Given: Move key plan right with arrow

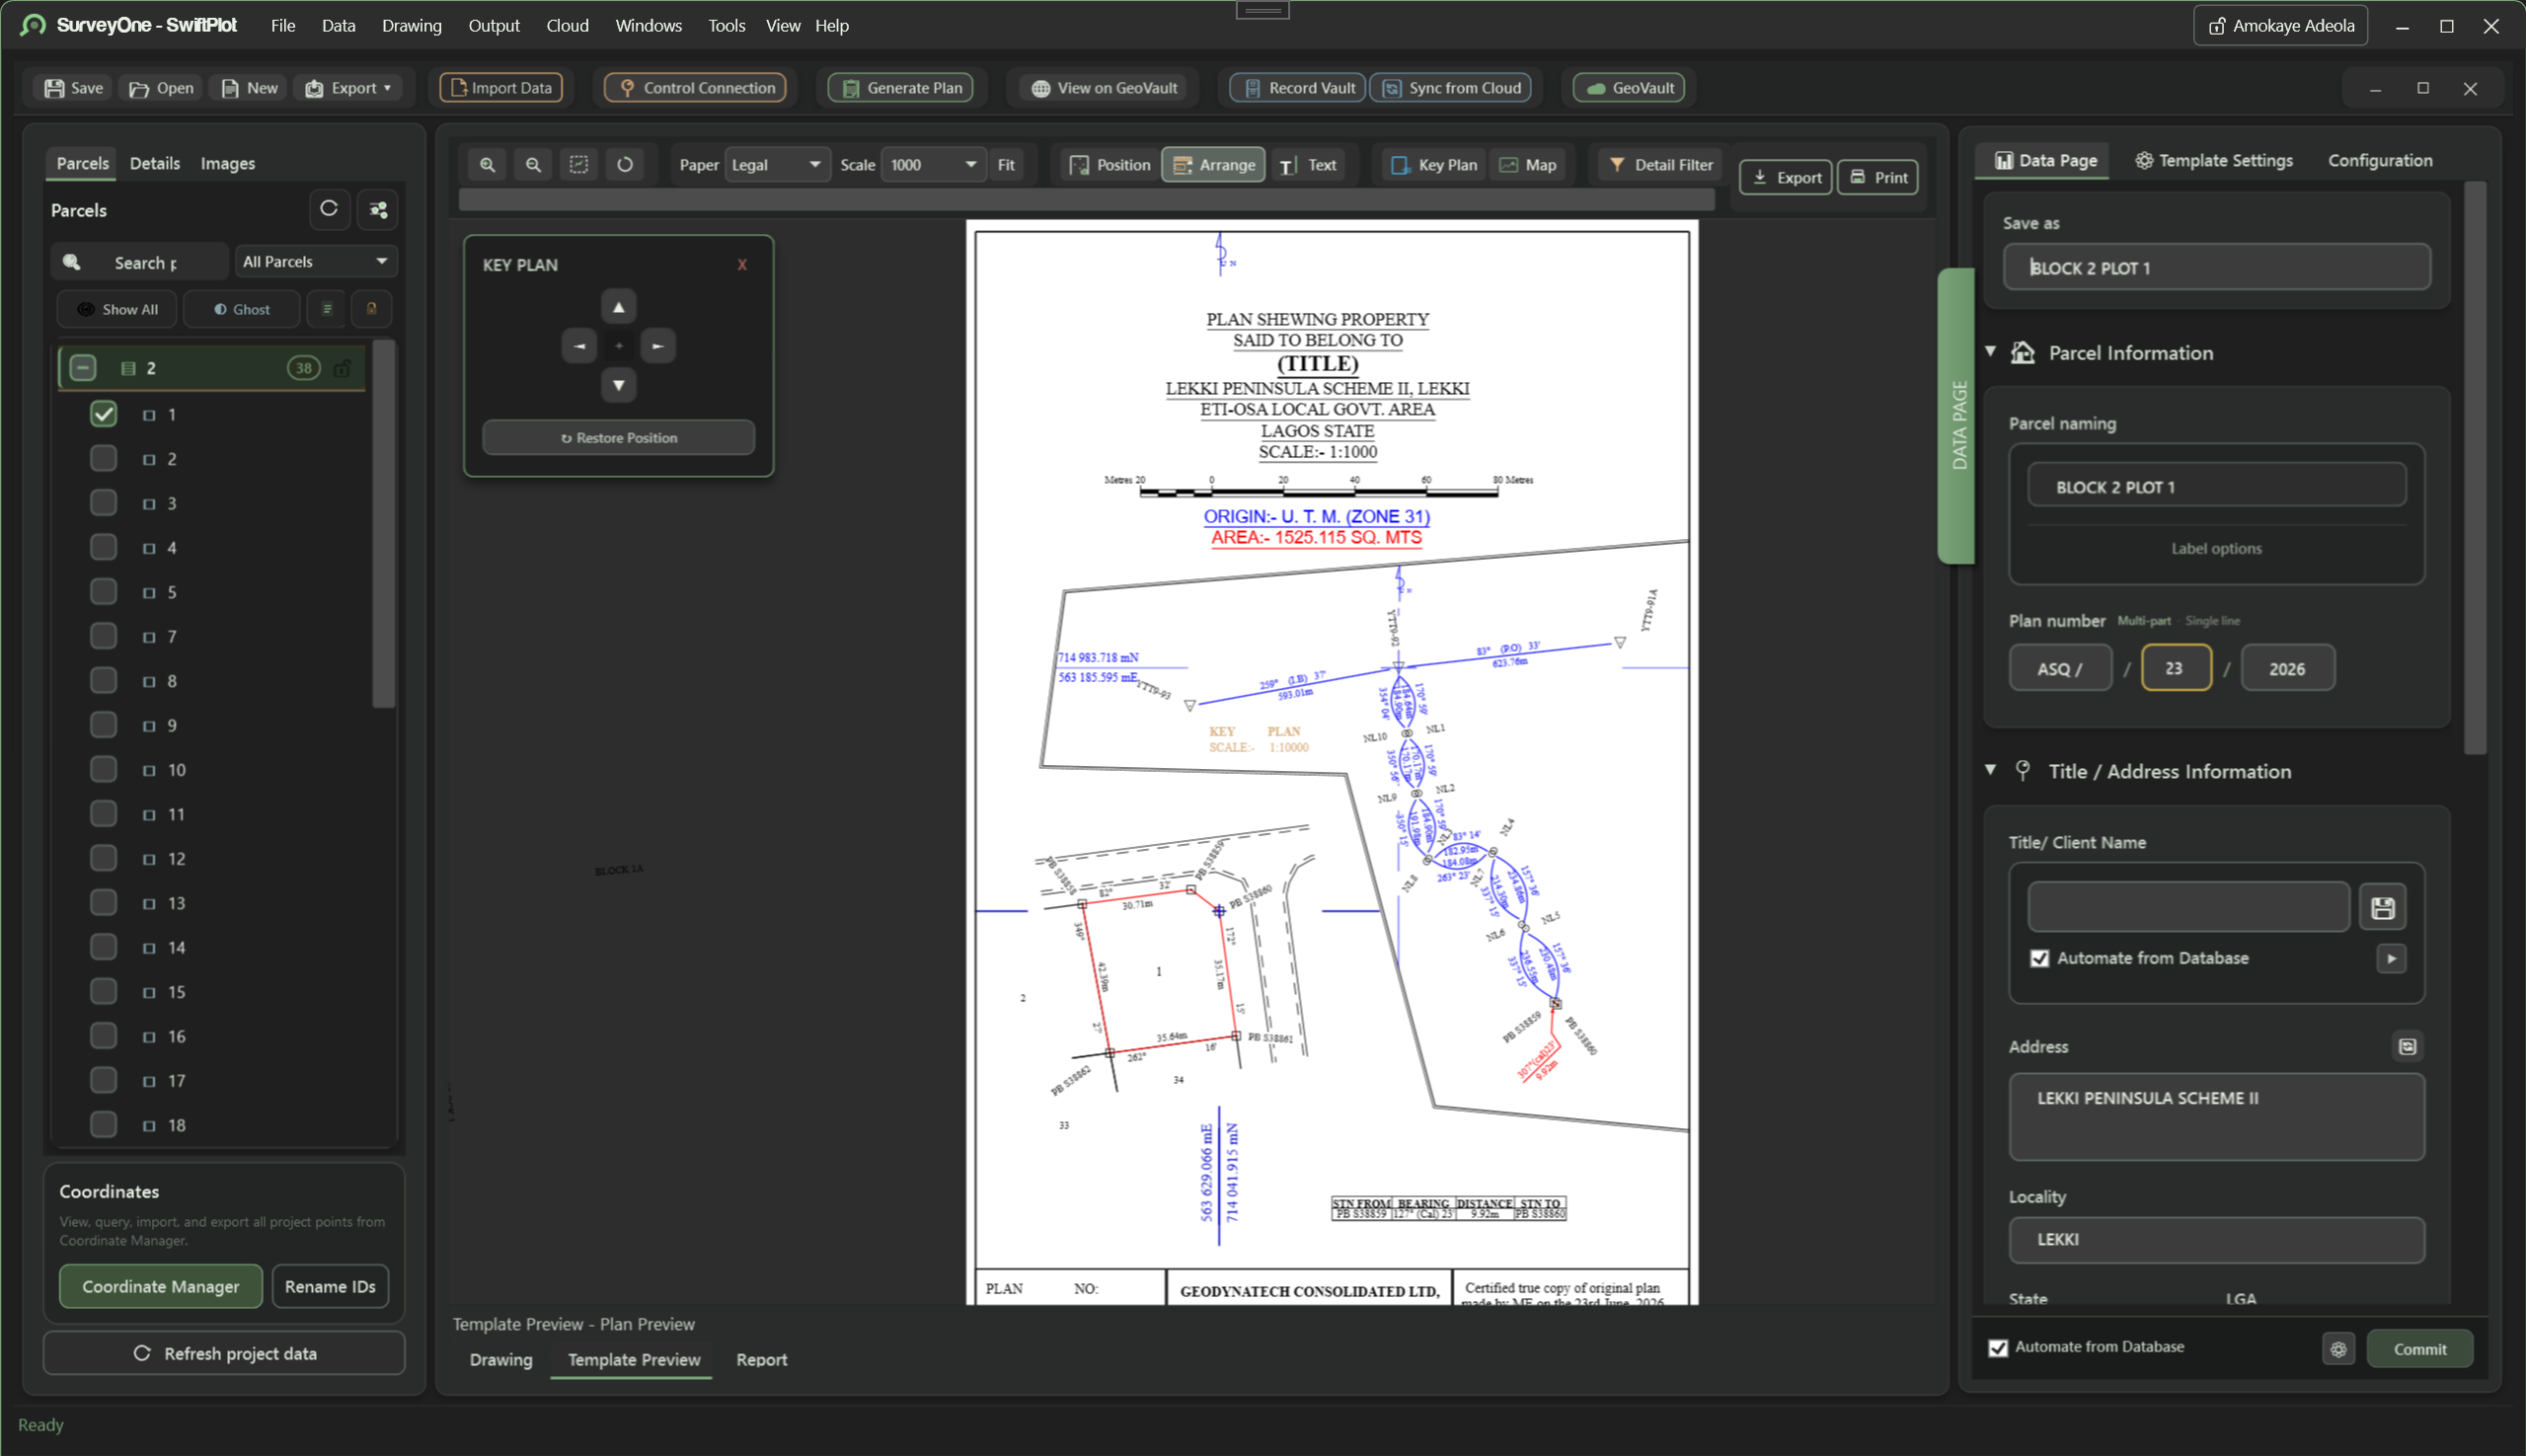Looking at the screenshot, I should coord(657,346).
